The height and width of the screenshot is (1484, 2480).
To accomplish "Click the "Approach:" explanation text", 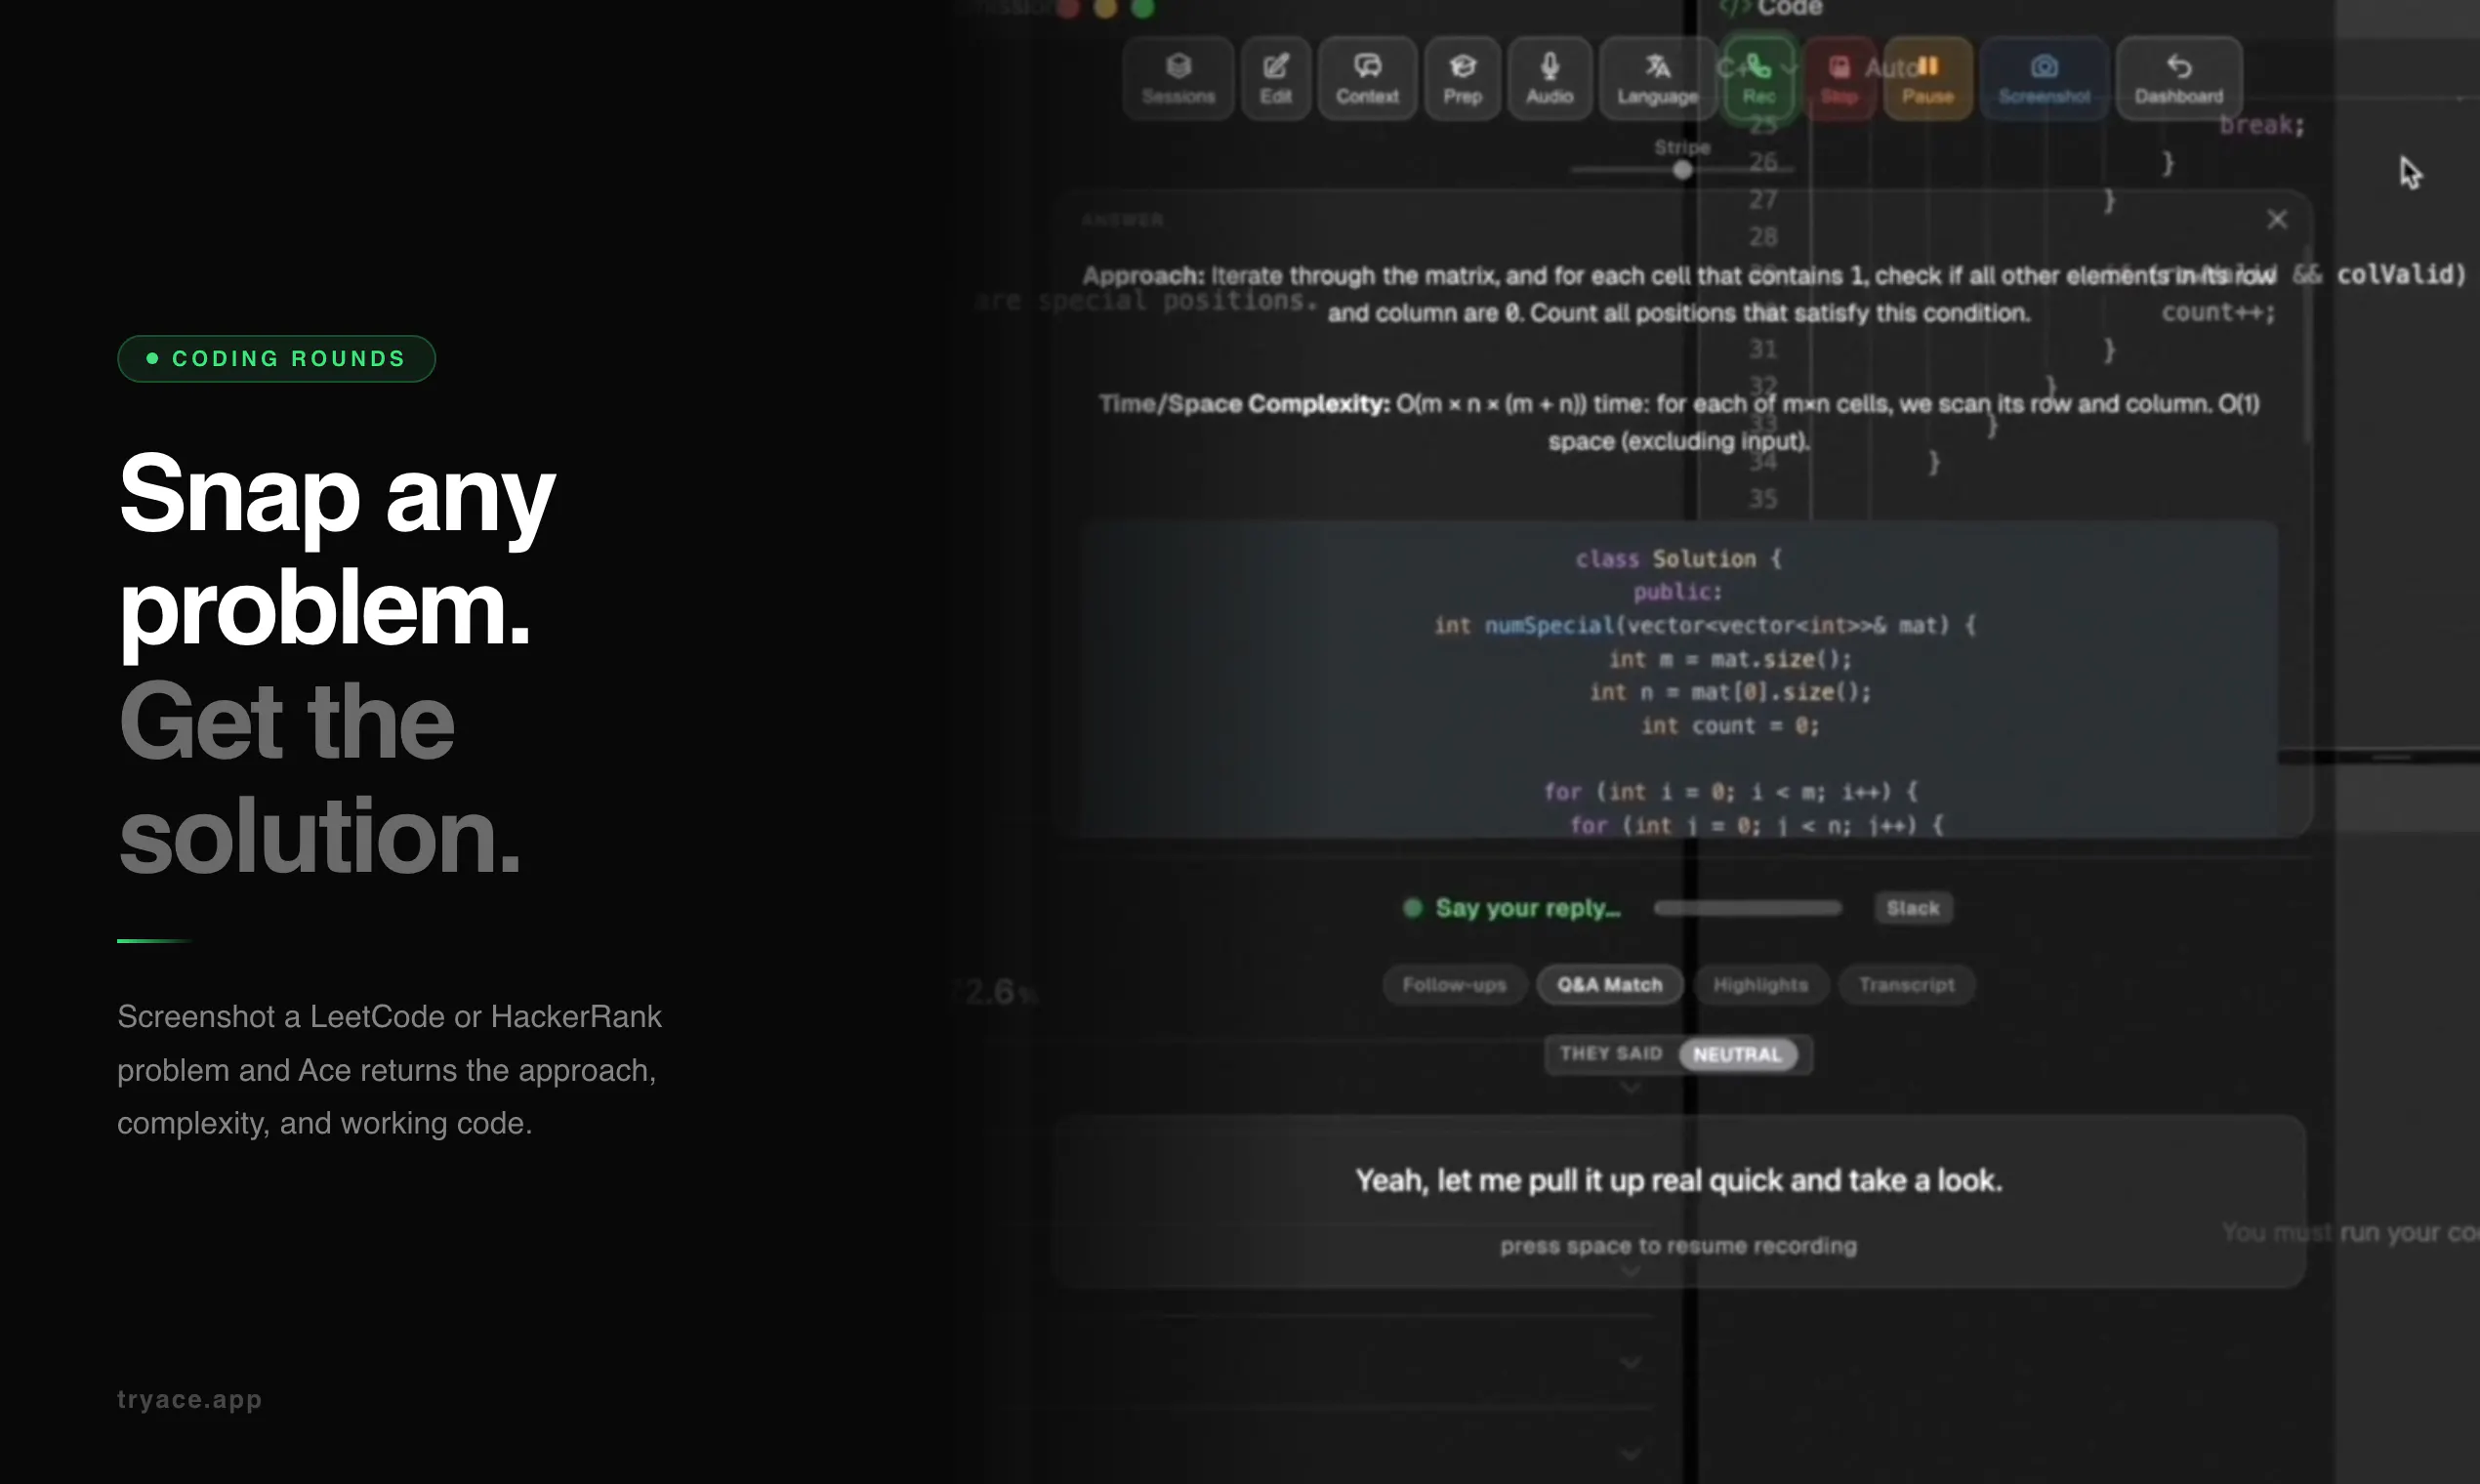I will coord(1679,294).
